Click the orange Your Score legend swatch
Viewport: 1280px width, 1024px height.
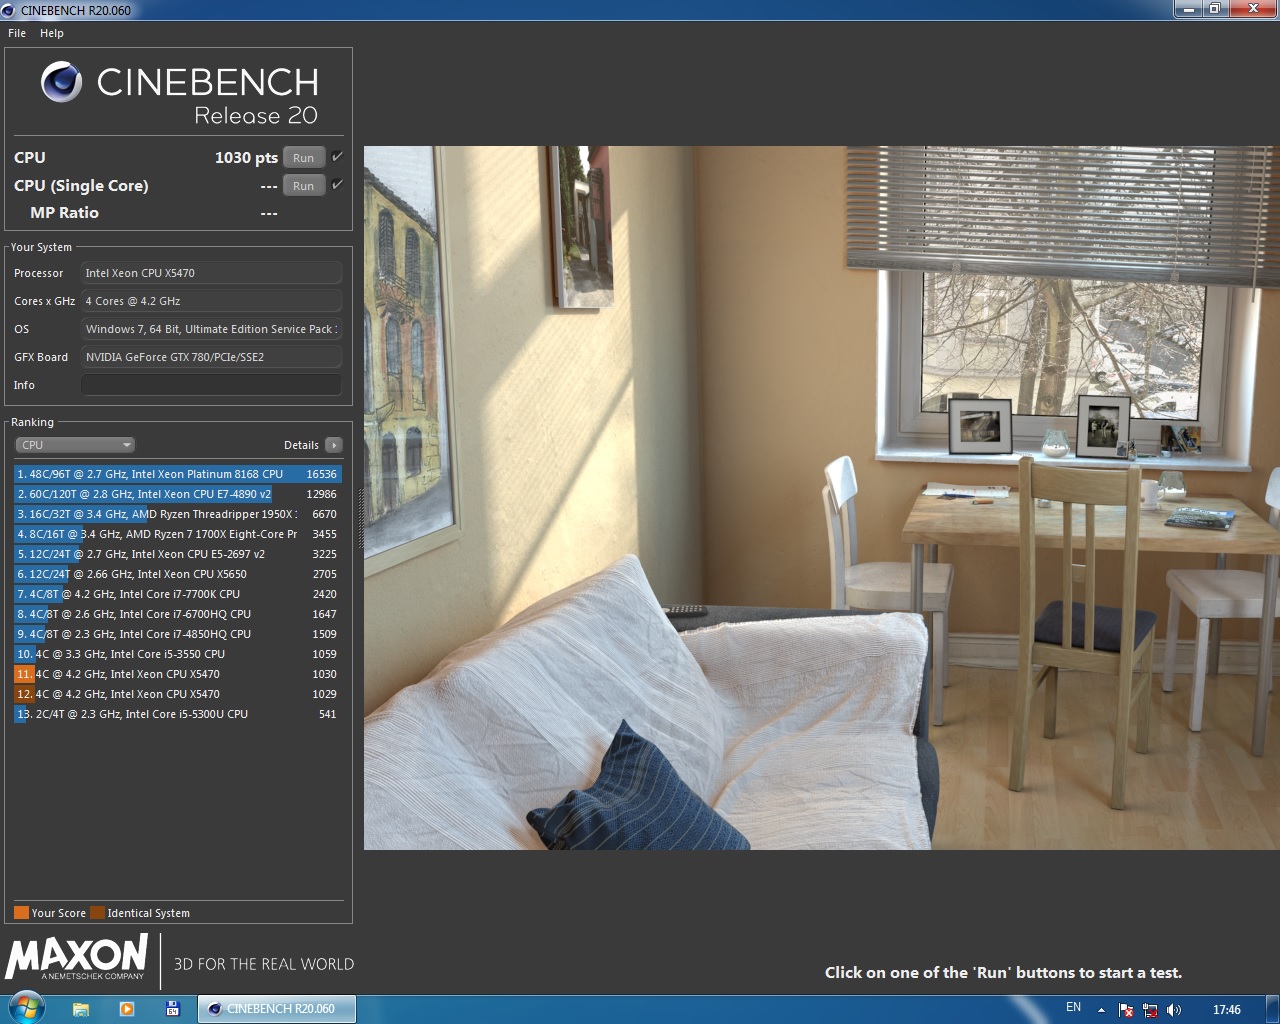[21, 912]
